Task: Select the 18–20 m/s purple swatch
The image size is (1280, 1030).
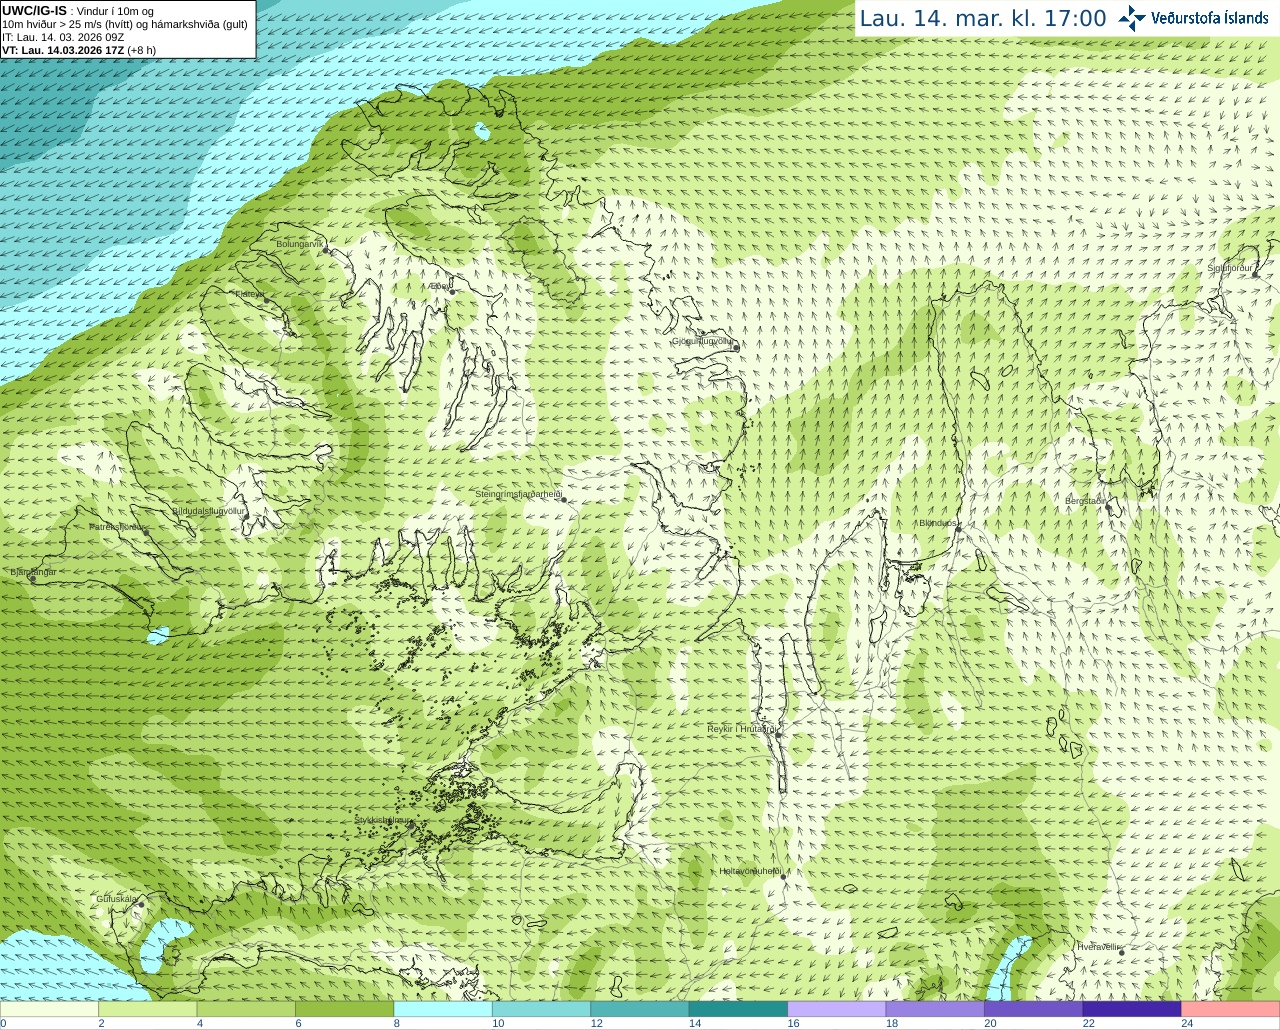Action: (936, 1009)
